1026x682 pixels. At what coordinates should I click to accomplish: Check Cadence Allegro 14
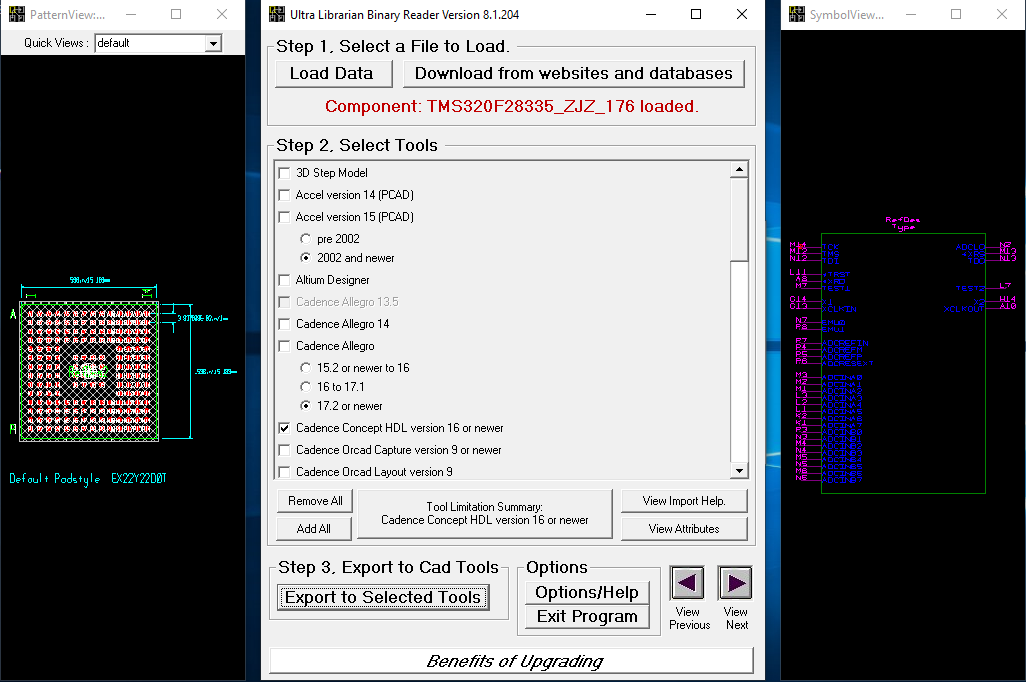tap(284, 324)
